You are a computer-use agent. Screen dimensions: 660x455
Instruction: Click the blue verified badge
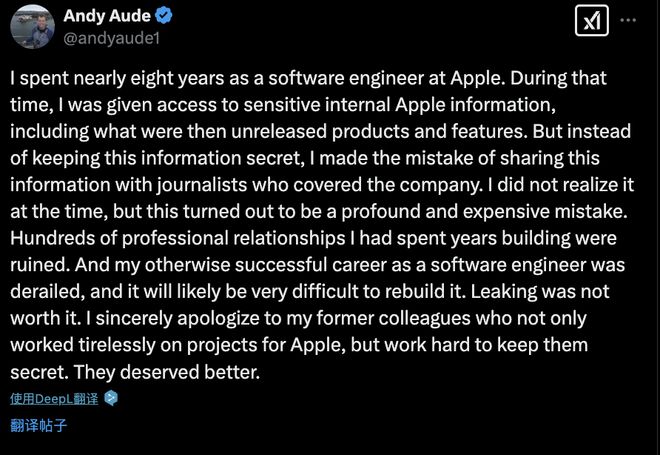pos(163,16)
